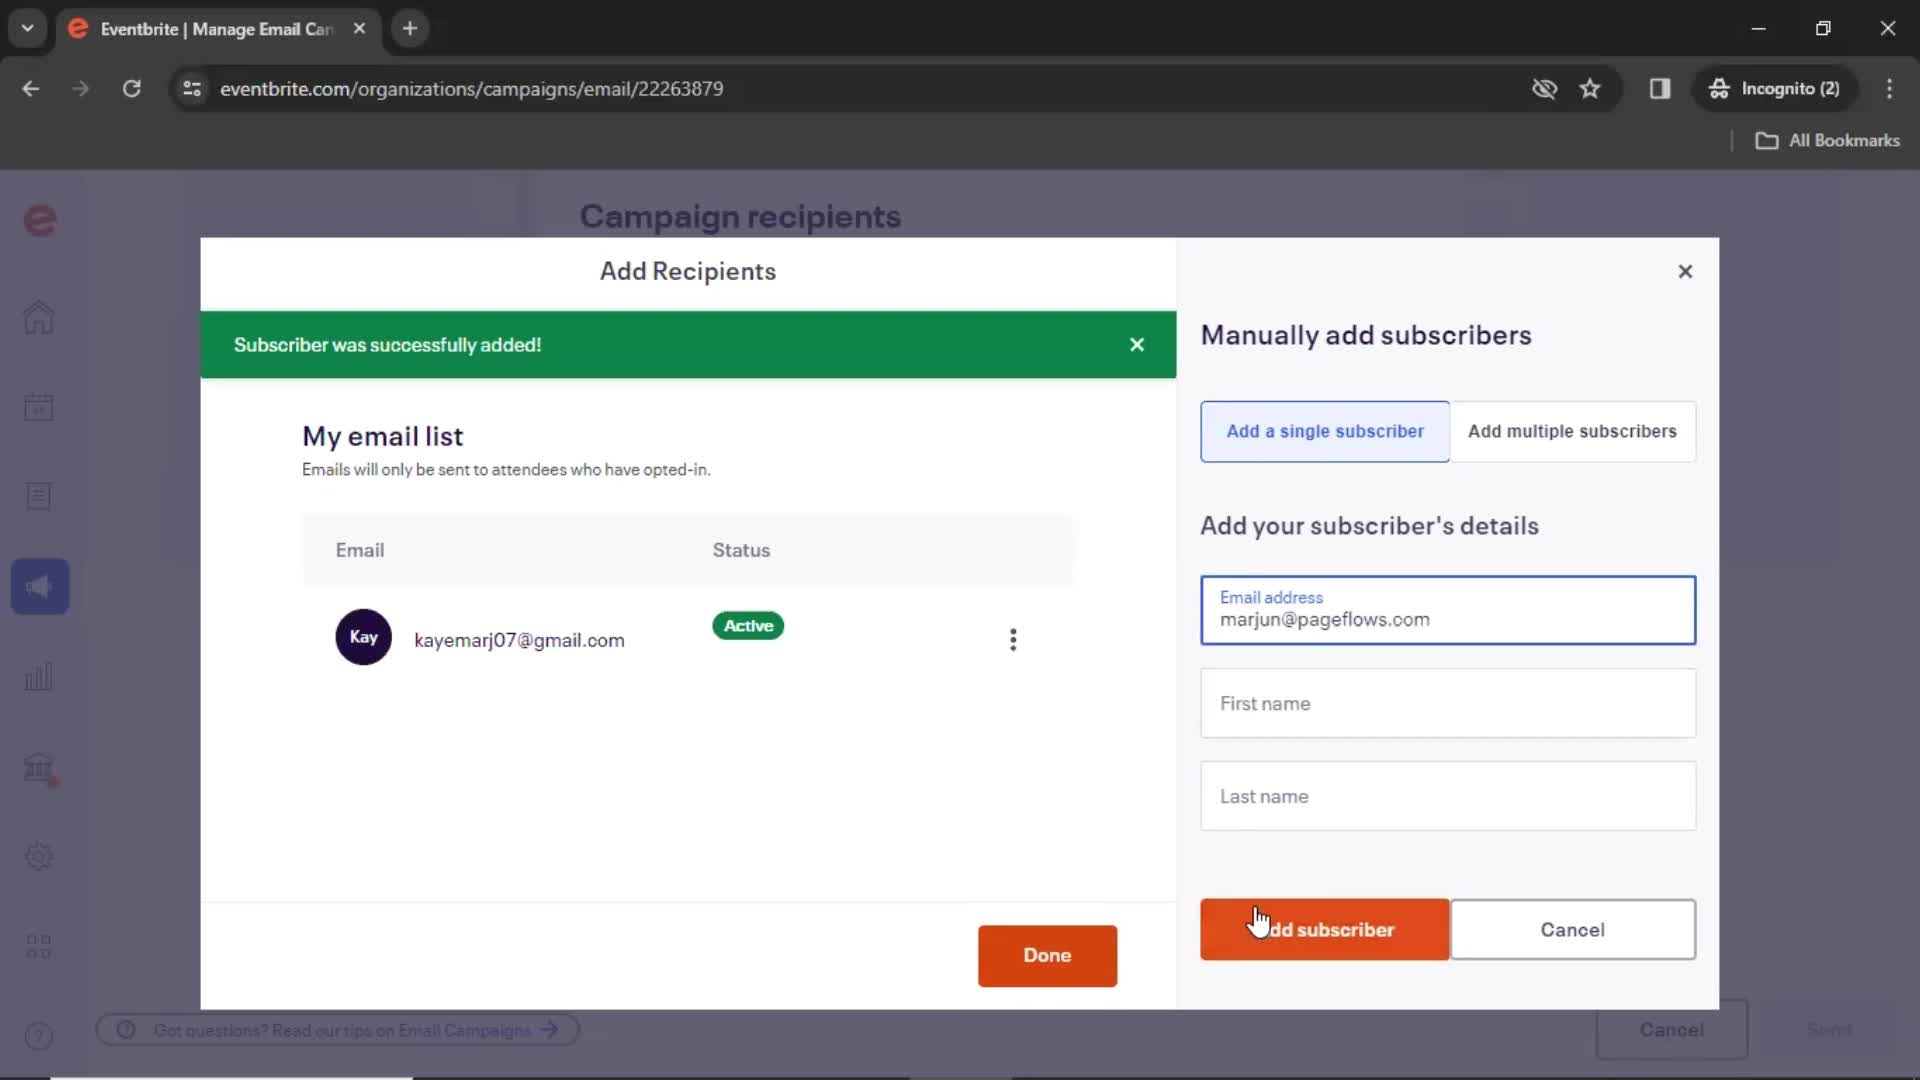Click the Status column header
Viewport: 1920px width, 1080px height.
pos(741,550)
